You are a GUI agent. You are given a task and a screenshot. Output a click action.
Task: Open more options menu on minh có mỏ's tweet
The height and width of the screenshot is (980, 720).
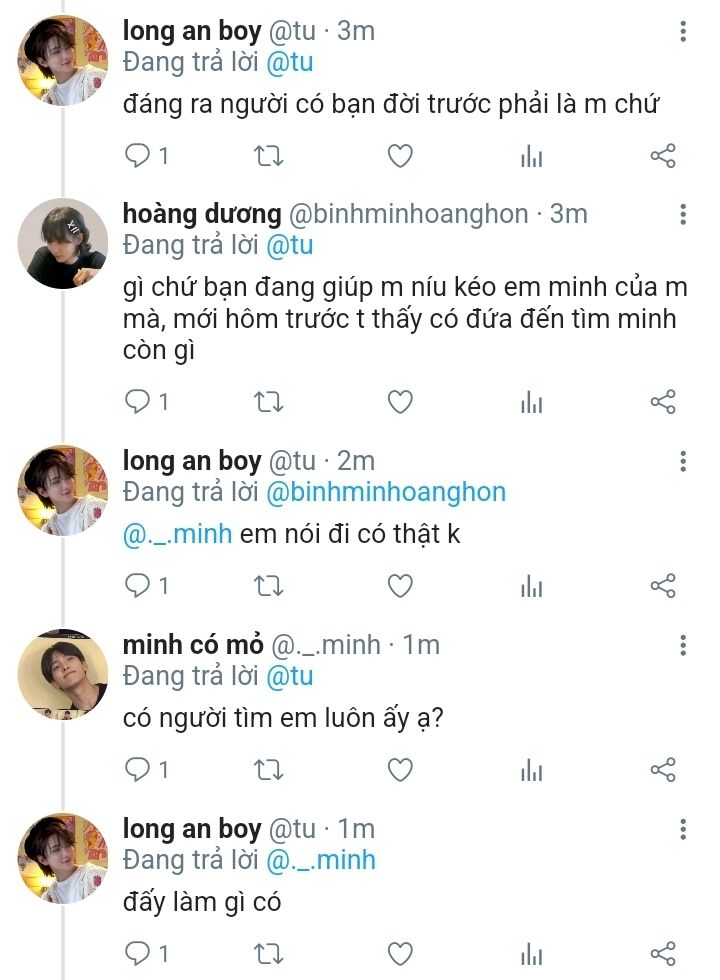(x=683, y=645)
